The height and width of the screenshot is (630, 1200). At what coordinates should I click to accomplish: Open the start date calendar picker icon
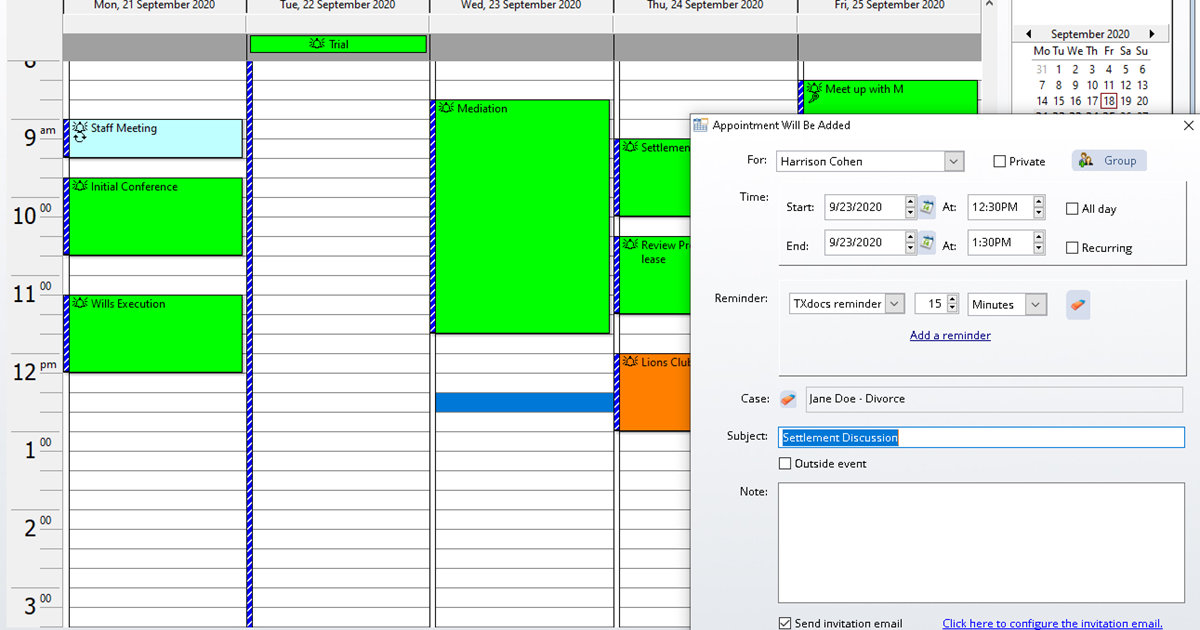927,208
